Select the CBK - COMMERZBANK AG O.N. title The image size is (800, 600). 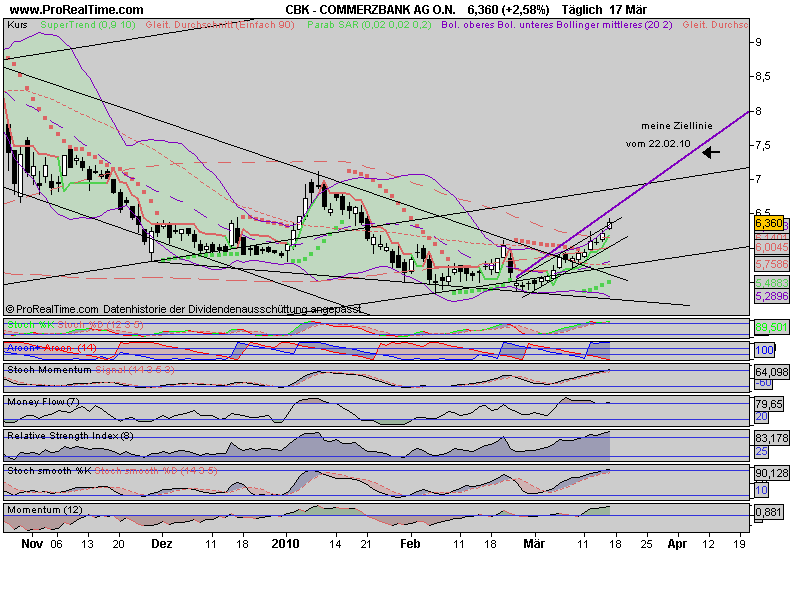pos(370,10)
